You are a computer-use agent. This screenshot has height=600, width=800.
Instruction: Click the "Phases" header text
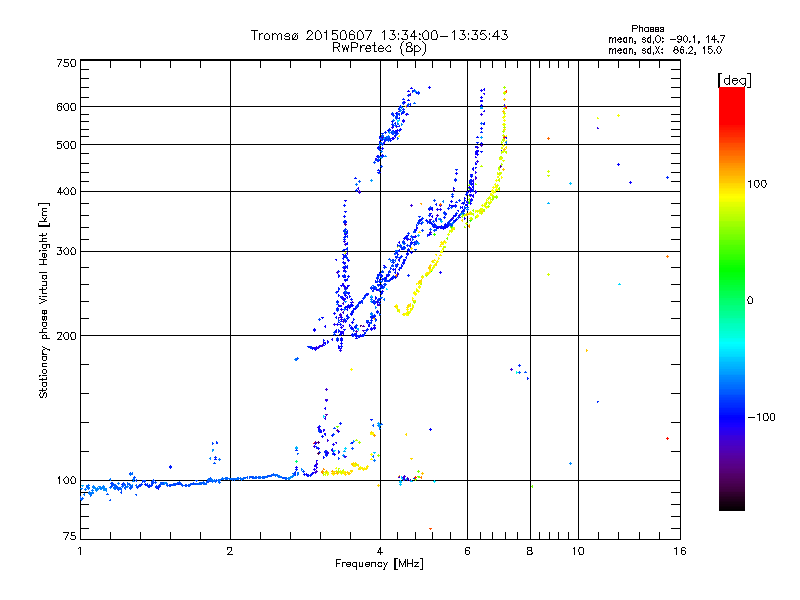[x=647, y=29]
